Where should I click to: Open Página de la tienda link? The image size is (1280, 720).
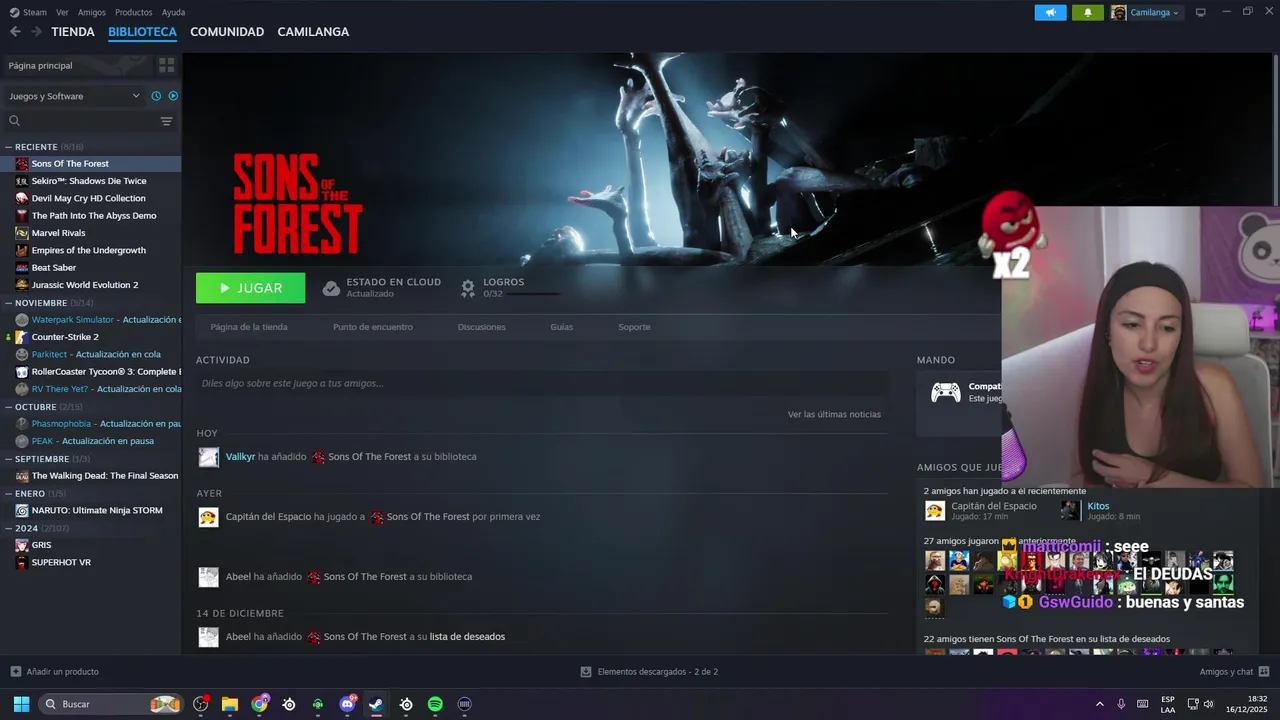click(249, 327)
